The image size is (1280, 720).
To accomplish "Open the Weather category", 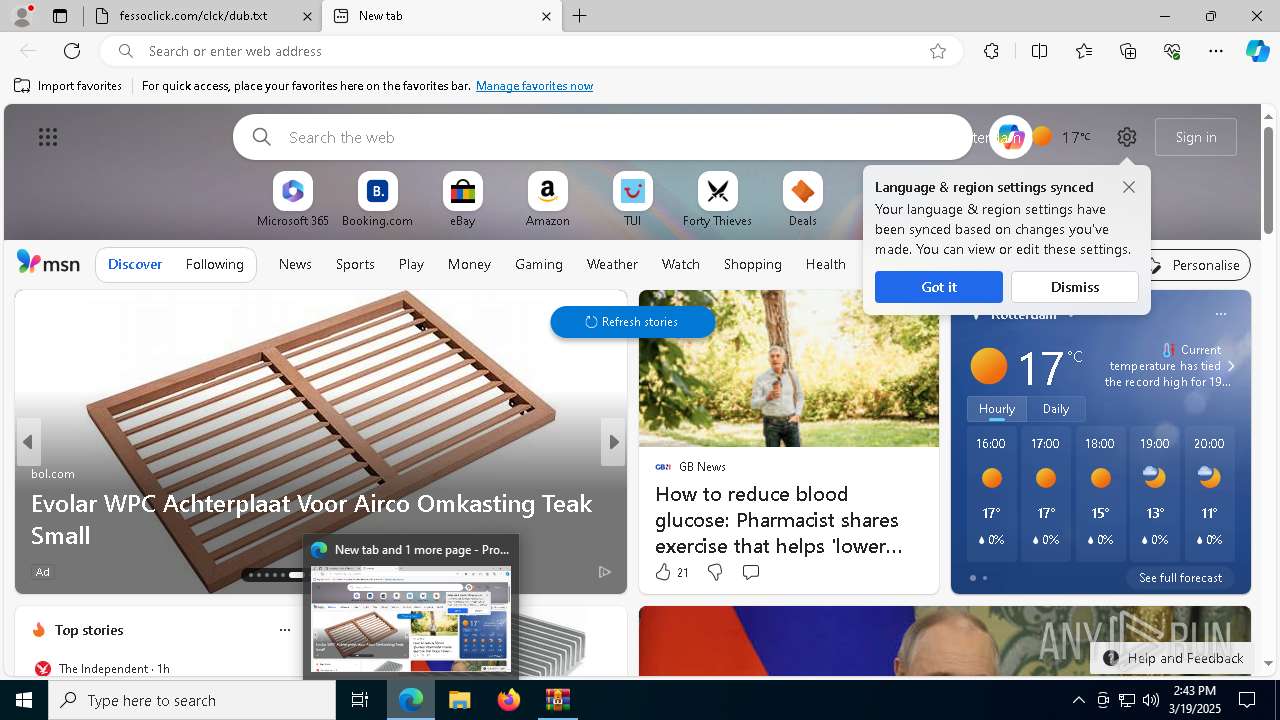I will [x=612, y=264].
